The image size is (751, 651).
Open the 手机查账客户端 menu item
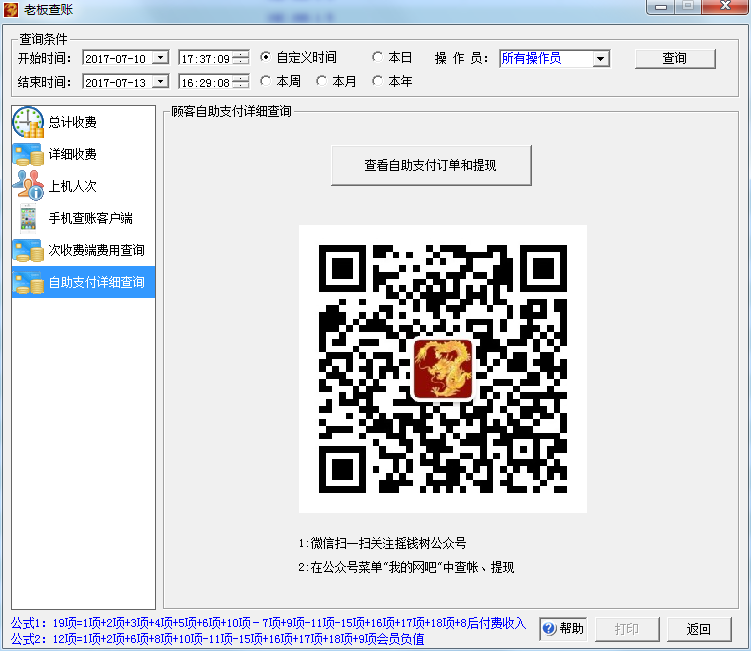pyautogui.click(x=83, y=218)
